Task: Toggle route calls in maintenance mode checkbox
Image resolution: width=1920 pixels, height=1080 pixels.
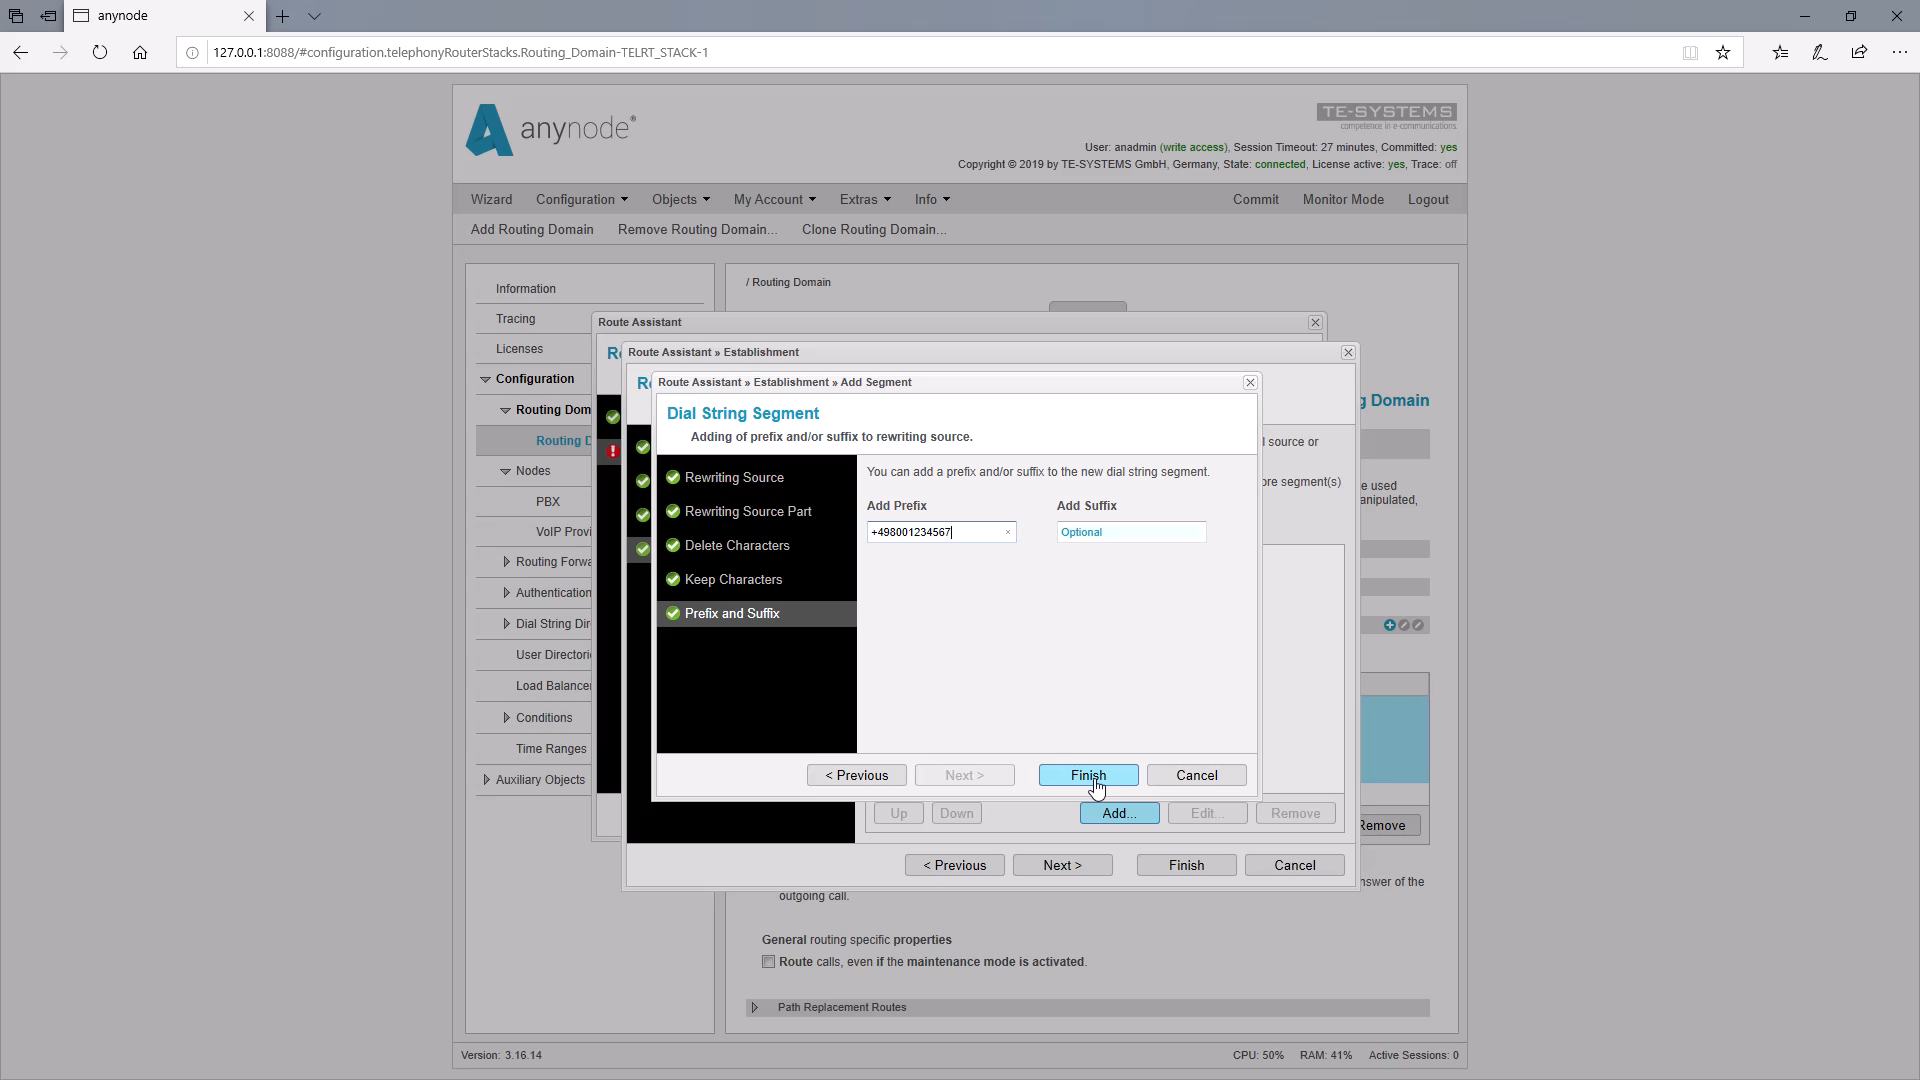Action: point(768,962)
